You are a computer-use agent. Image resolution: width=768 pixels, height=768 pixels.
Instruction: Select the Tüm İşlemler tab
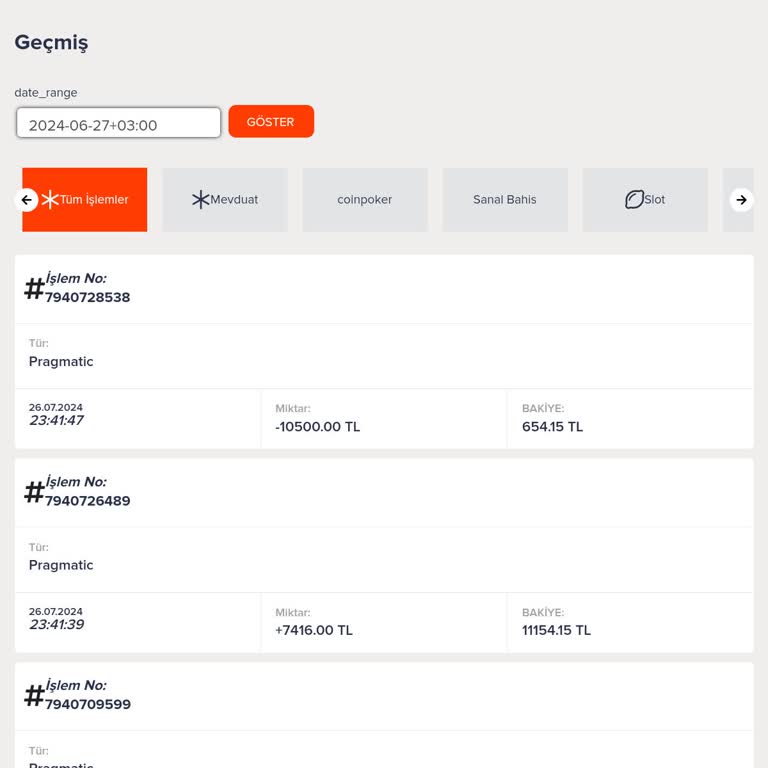(x=84, y=200)
